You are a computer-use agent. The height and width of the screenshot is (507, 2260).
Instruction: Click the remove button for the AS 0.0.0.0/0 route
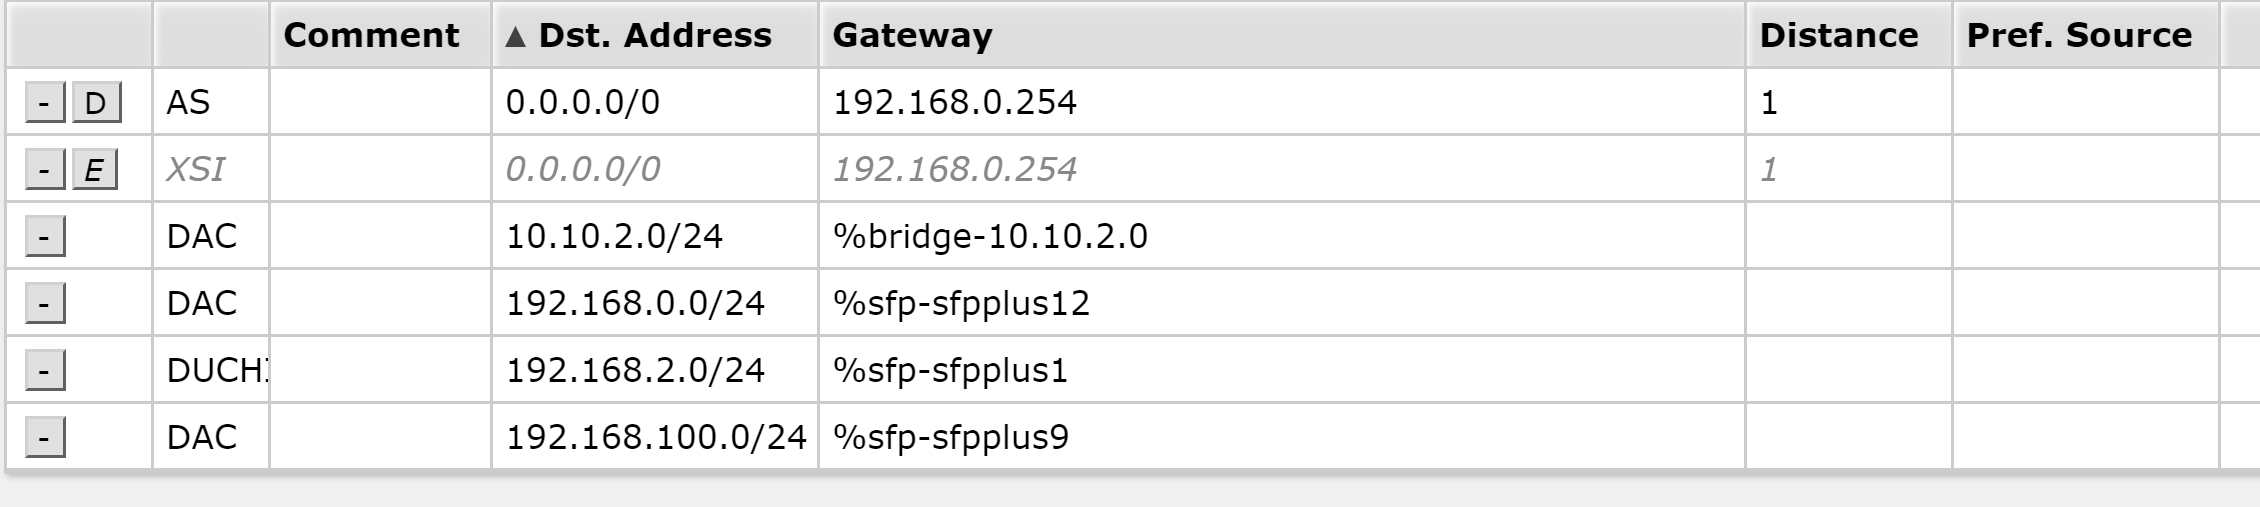point(45,103)
